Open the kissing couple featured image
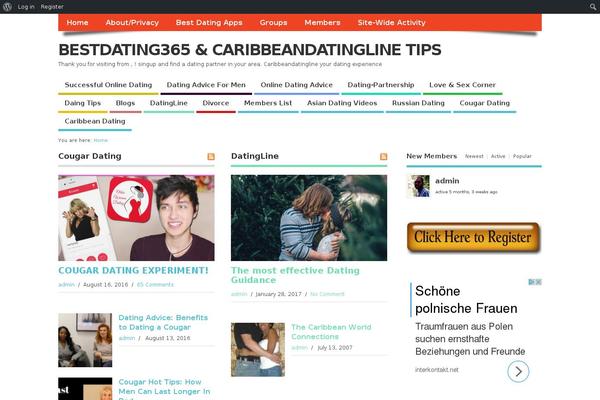This screenshot has height=400, width=600. click(x=309, y=218)
